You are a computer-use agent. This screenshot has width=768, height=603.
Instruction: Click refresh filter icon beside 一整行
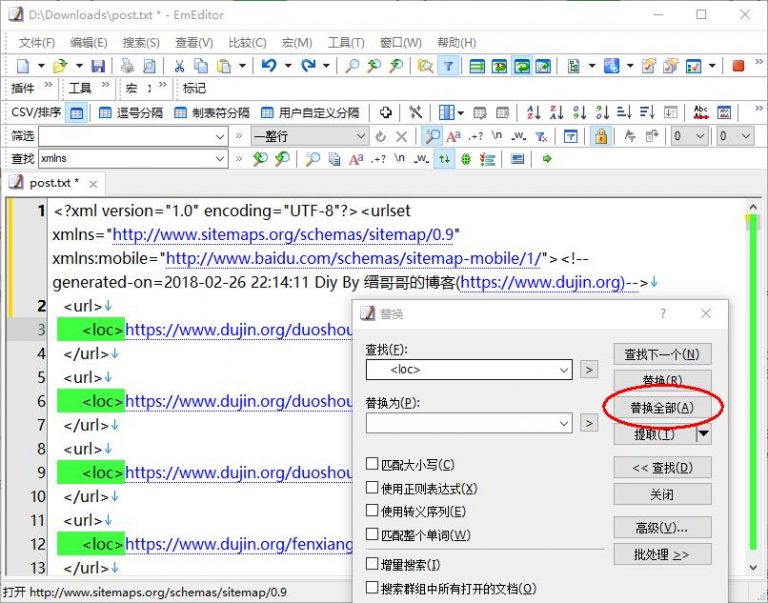coord(380,136)
